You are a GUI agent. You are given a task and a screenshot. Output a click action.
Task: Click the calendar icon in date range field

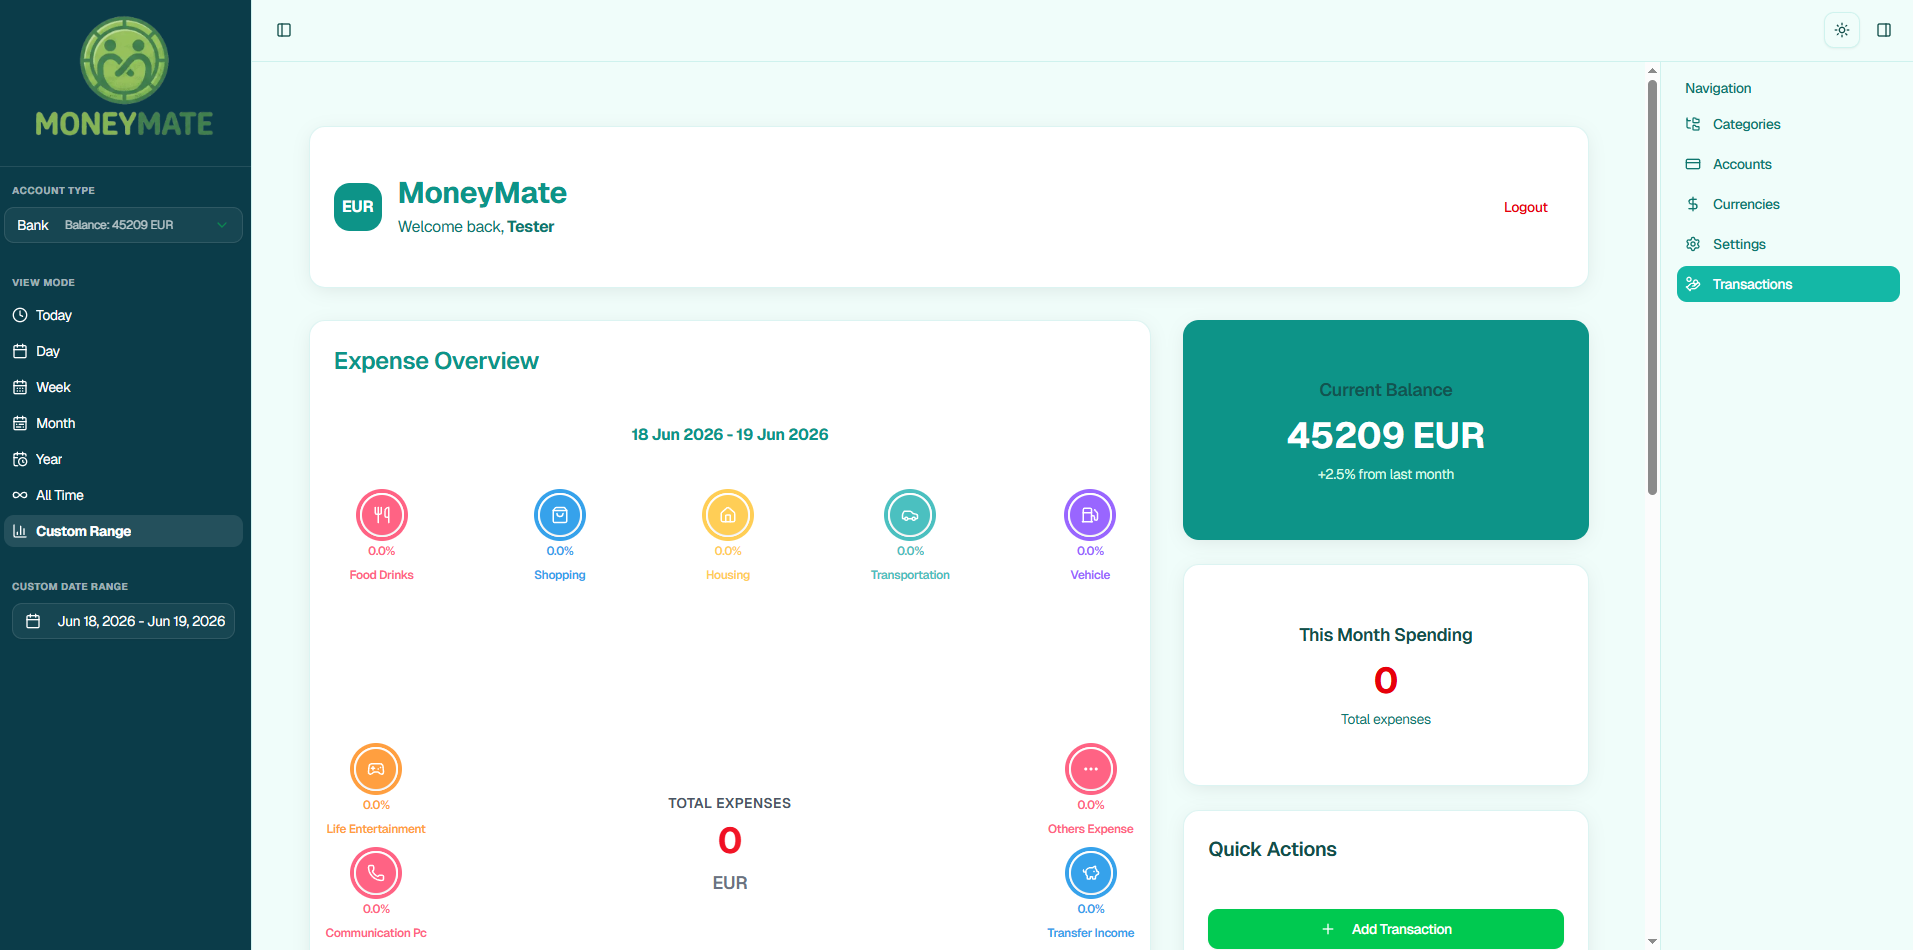[x=33, y=621]
